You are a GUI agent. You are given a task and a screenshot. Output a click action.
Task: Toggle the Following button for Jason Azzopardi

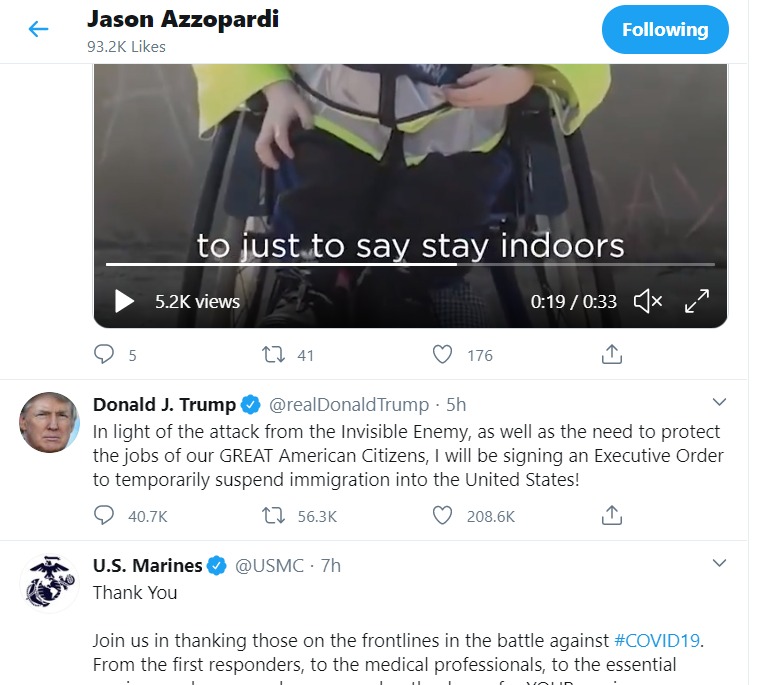click(x=665, y=29)
